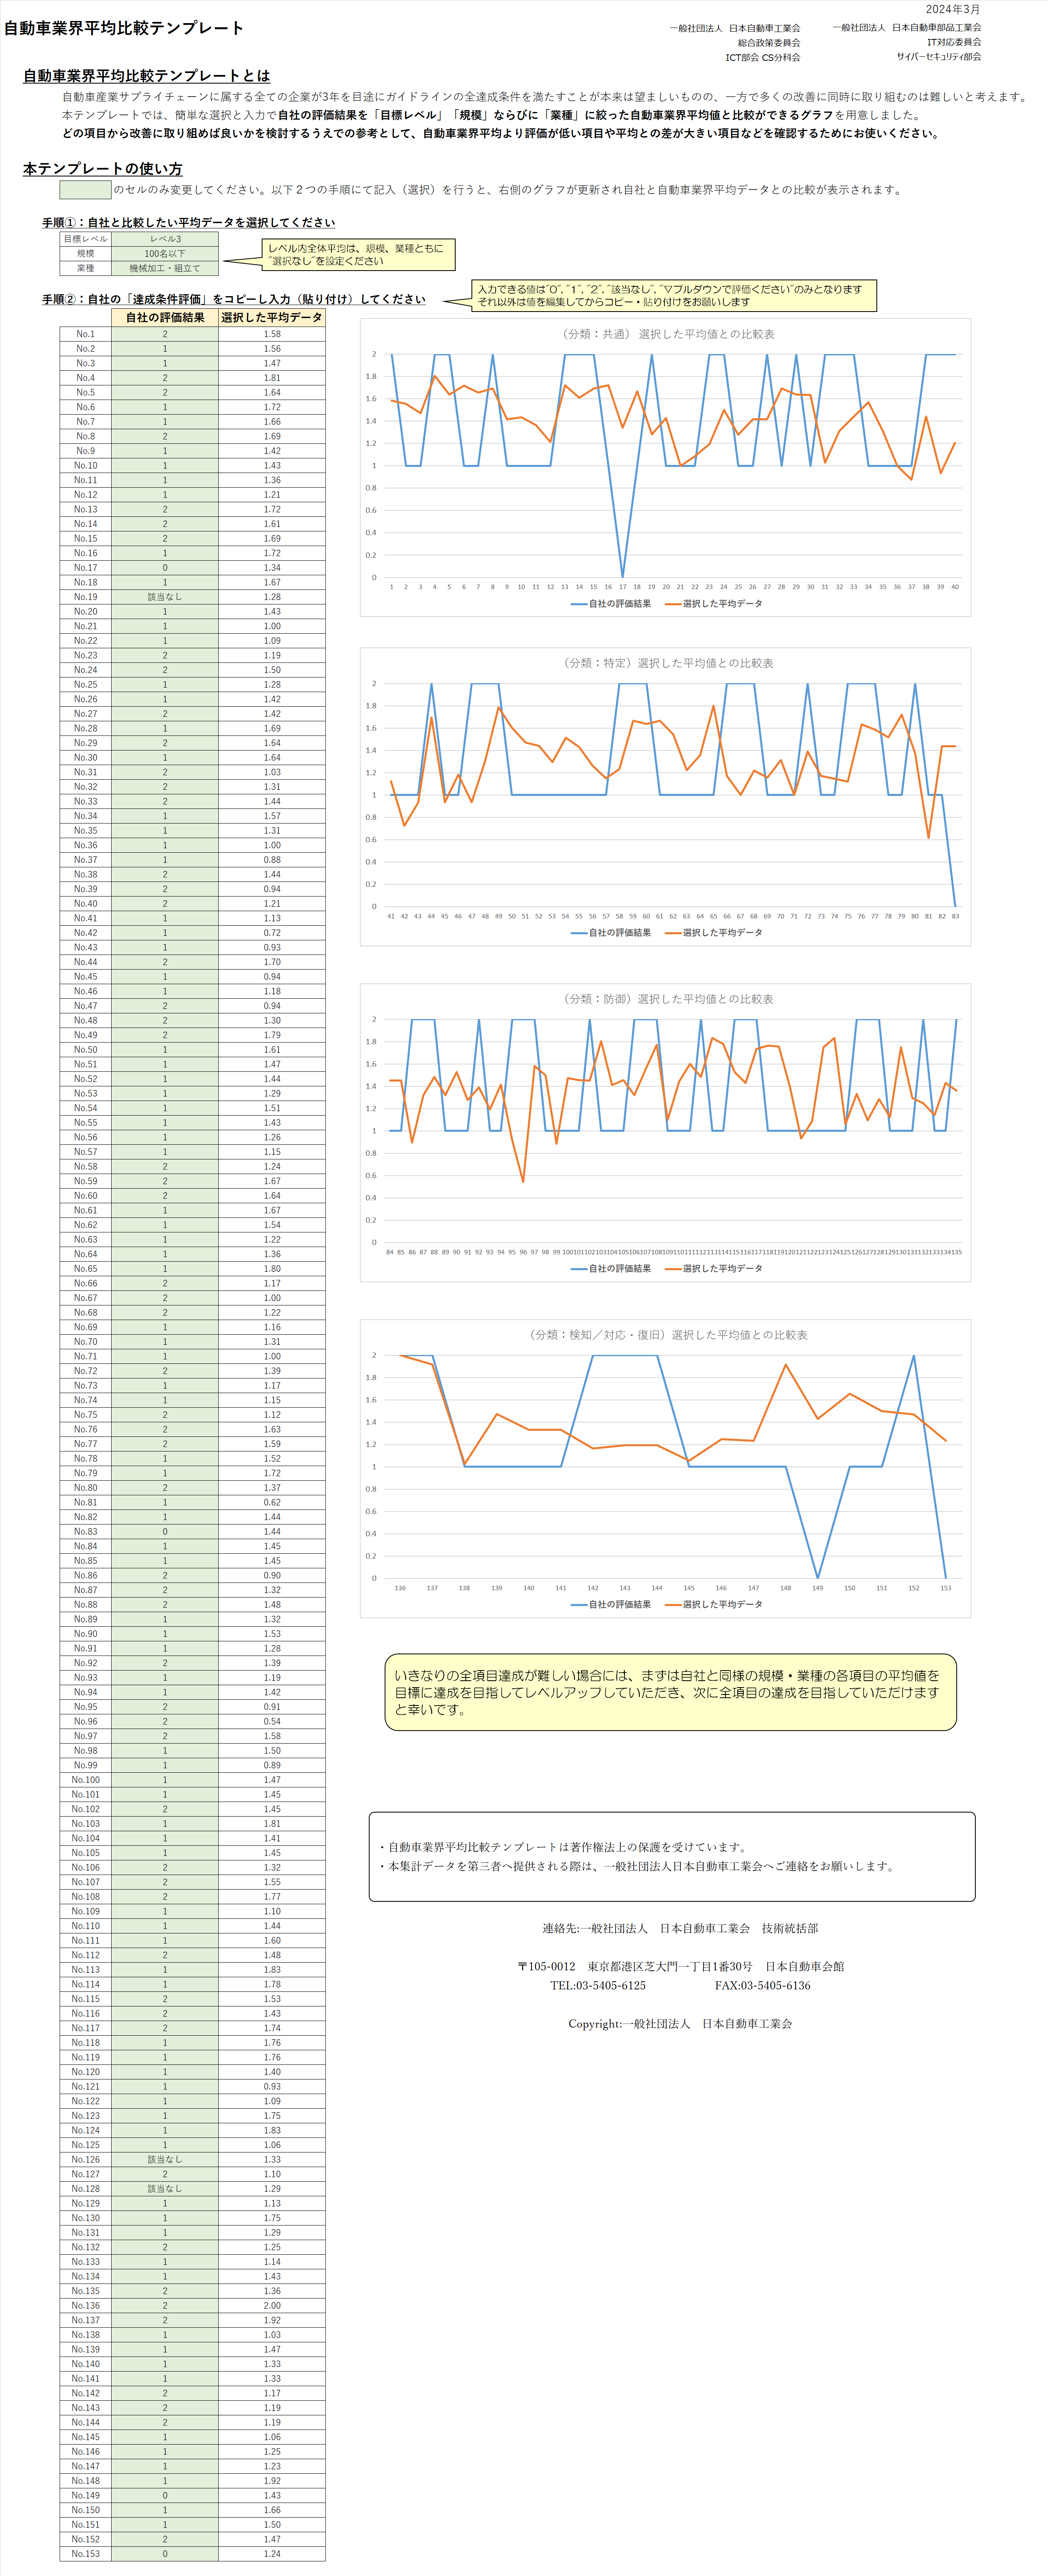Click the fax number FAX:03-5405-6136

pyautogui.click(x=763, y=1986)
